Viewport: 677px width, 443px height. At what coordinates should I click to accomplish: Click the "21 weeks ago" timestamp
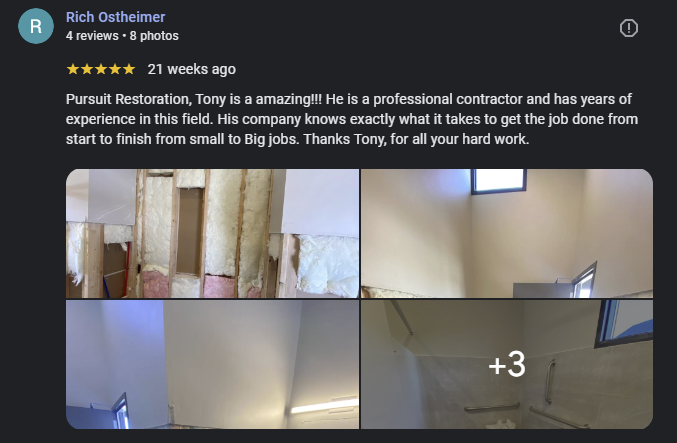(x=192, y=69)
